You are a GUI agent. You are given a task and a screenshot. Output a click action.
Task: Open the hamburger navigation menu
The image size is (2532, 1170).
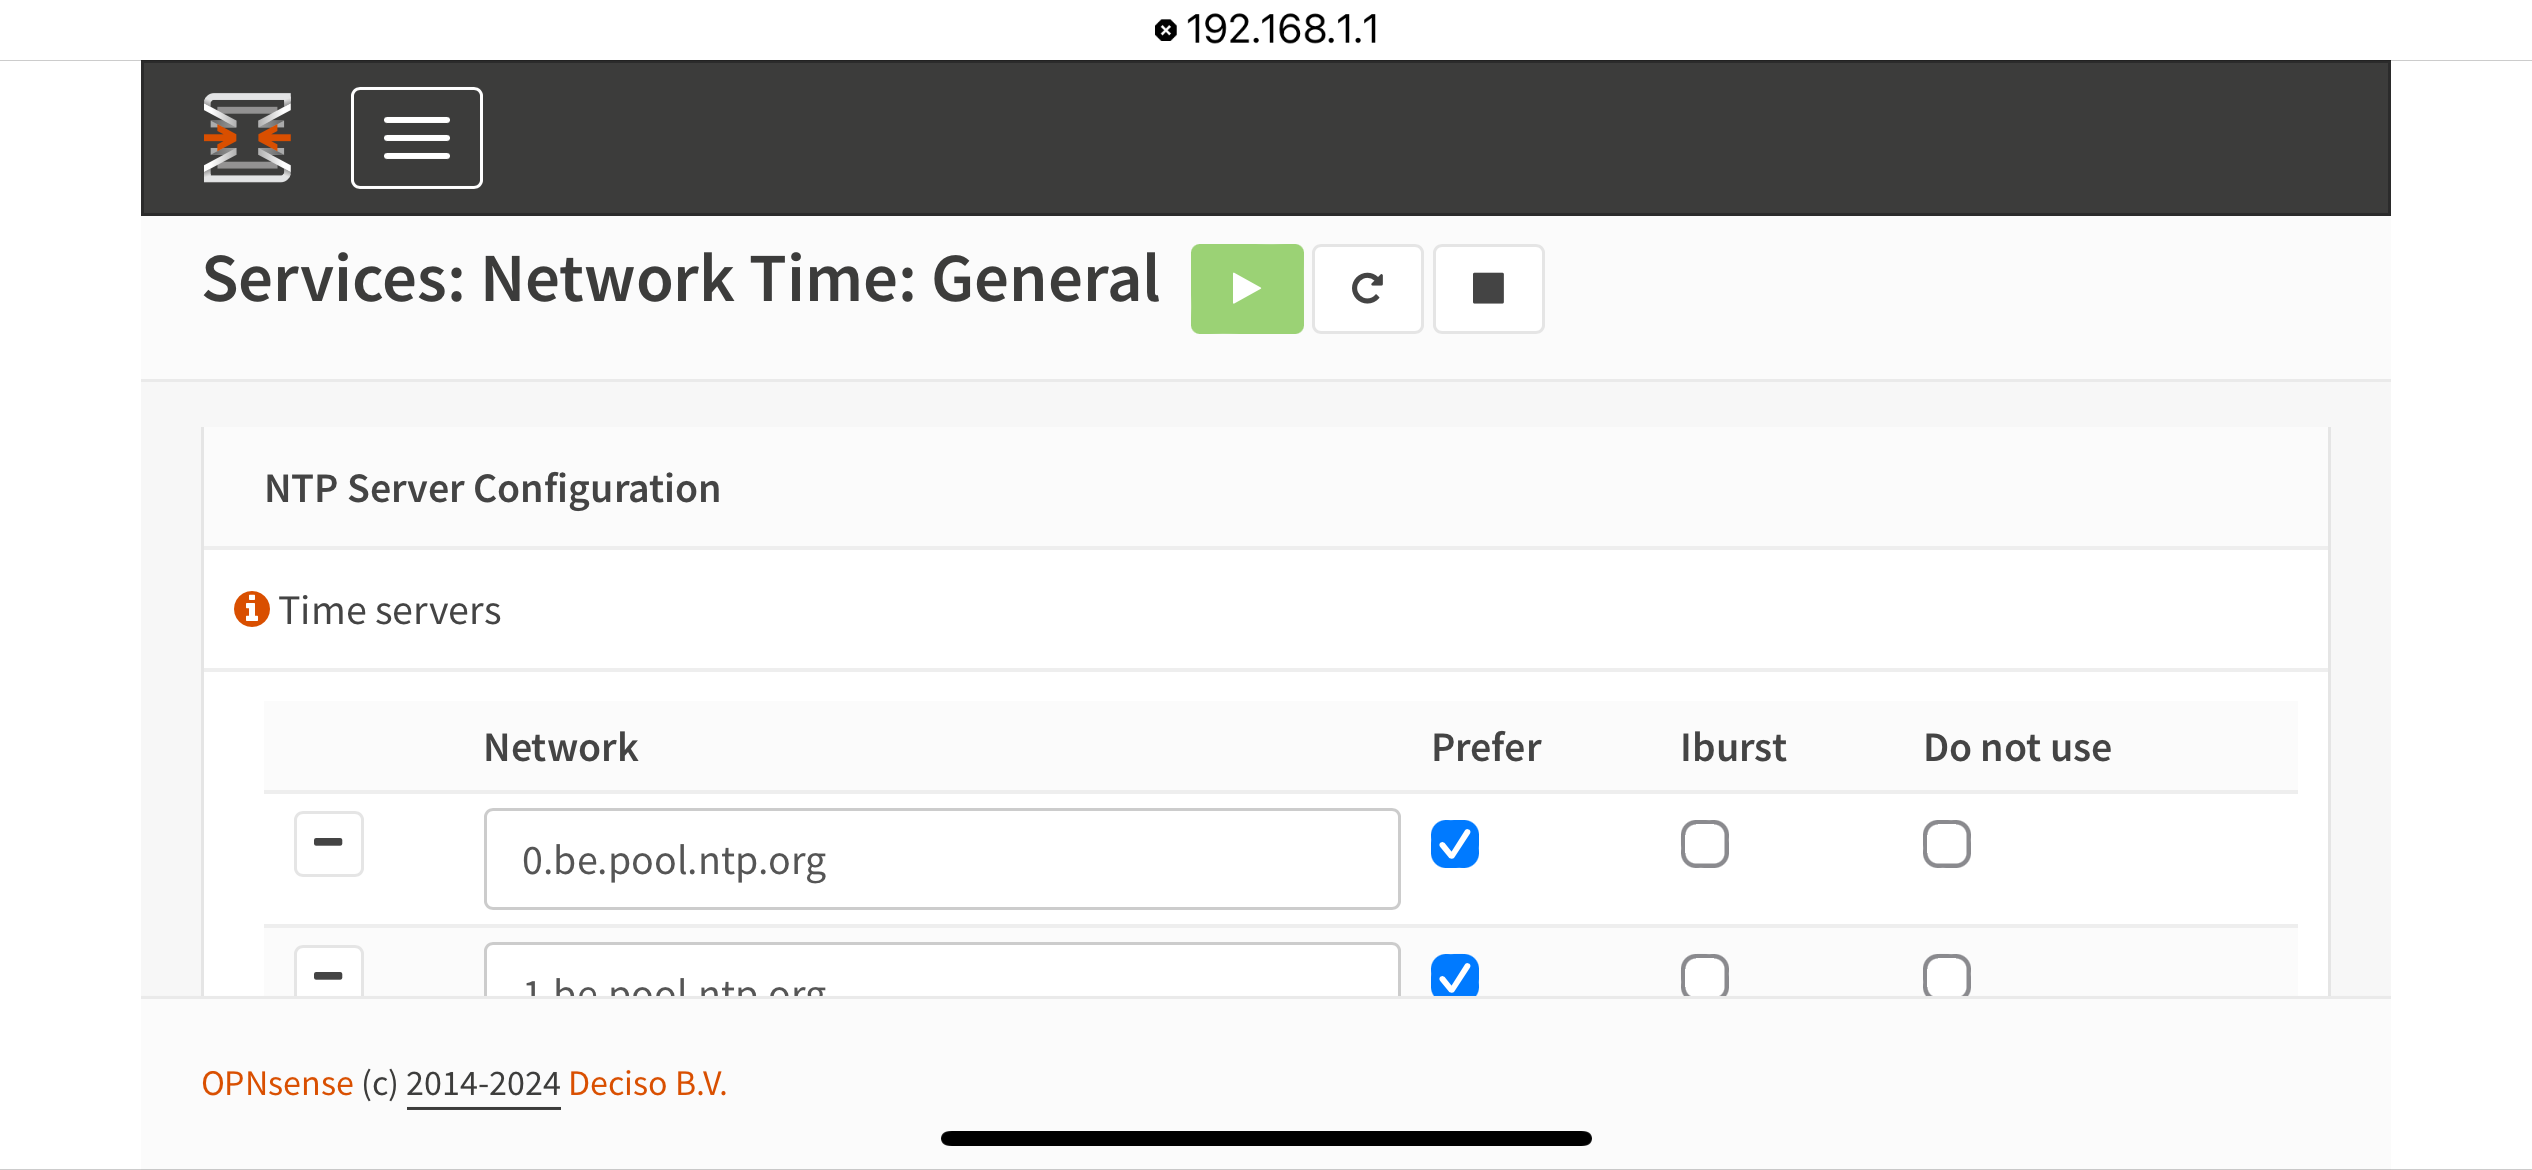[416, 138]
